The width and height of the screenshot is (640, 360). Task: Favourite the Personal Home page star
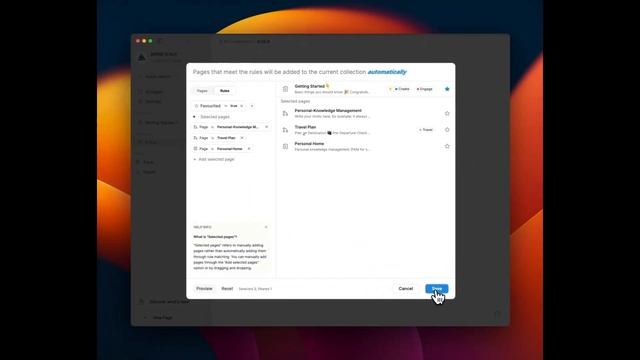tap(447, 146)
